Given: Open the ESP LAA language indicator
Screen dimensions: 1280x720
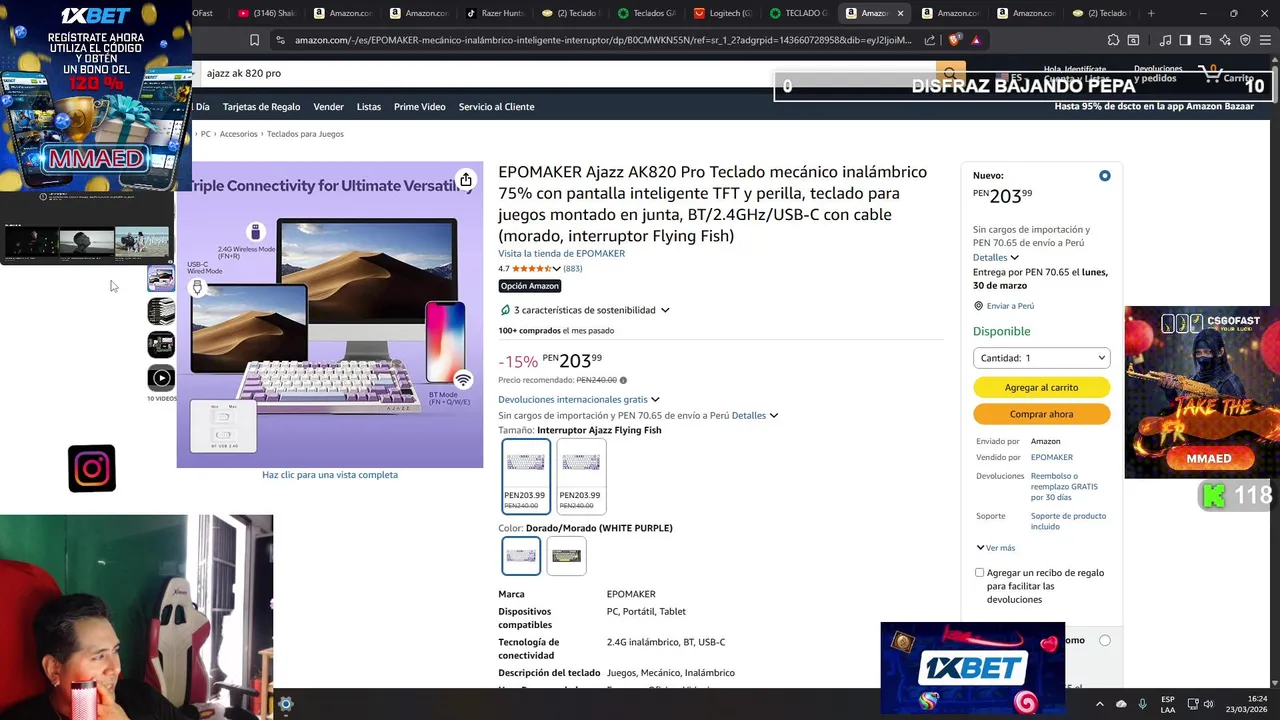Looking at the screenshot, I should pos(1168,704).
